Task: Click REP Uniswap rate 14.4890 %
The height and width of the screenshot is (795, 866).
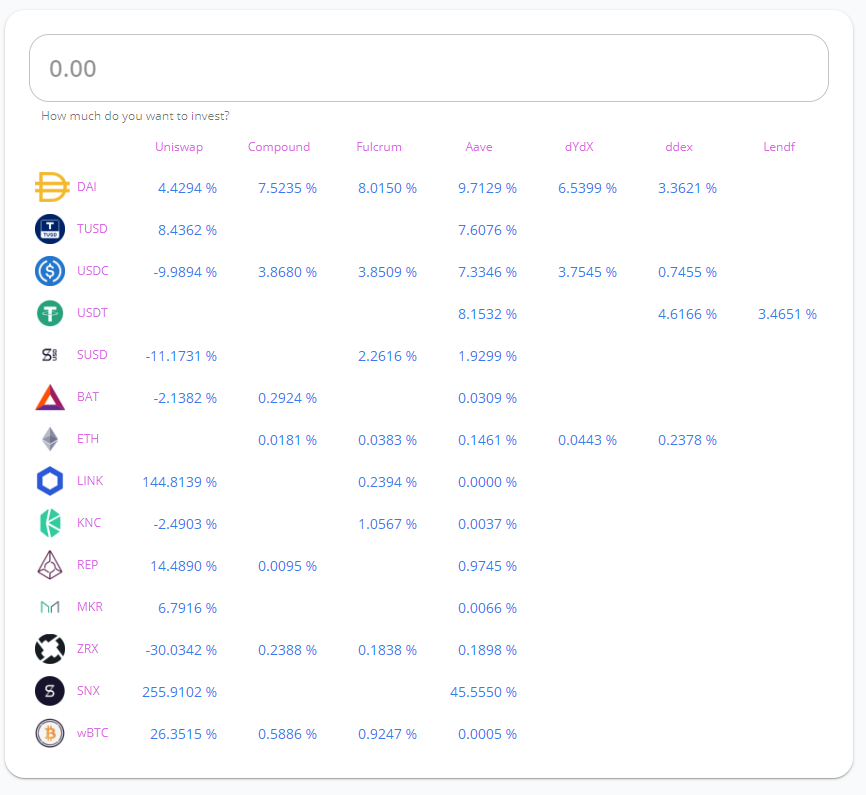Action: [x=183, y=566]
